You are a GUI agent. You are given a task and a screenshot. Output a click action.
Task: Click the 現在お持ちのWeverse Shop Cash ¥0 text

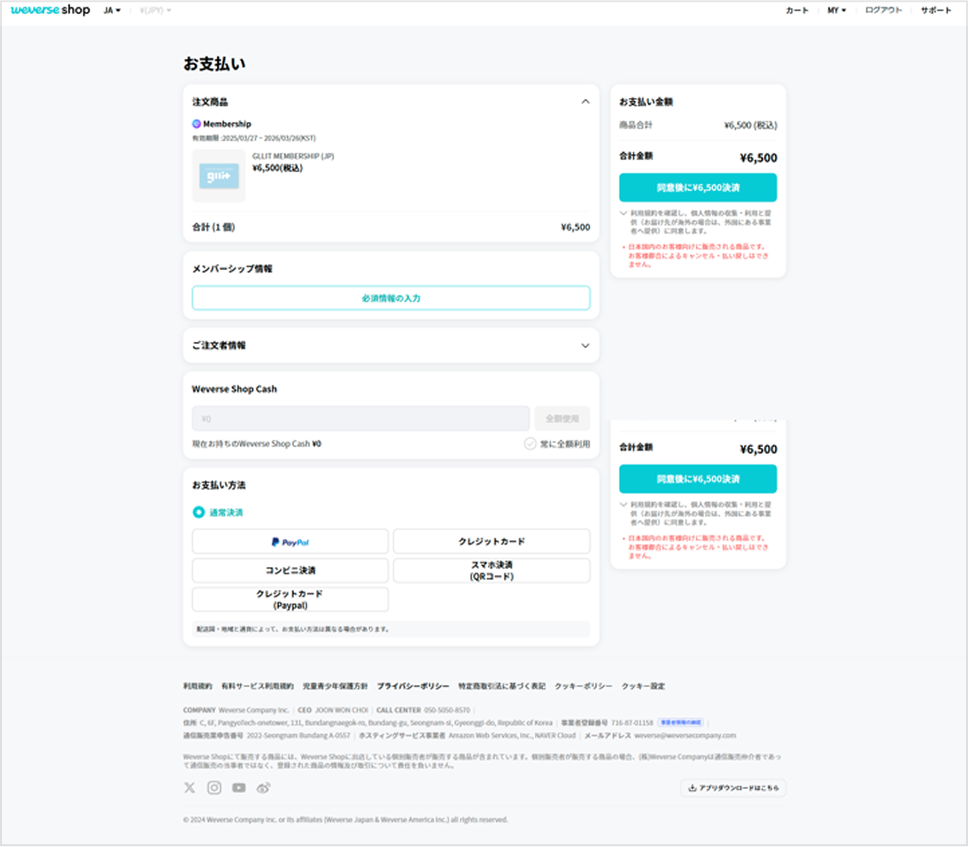click(257, 444)
